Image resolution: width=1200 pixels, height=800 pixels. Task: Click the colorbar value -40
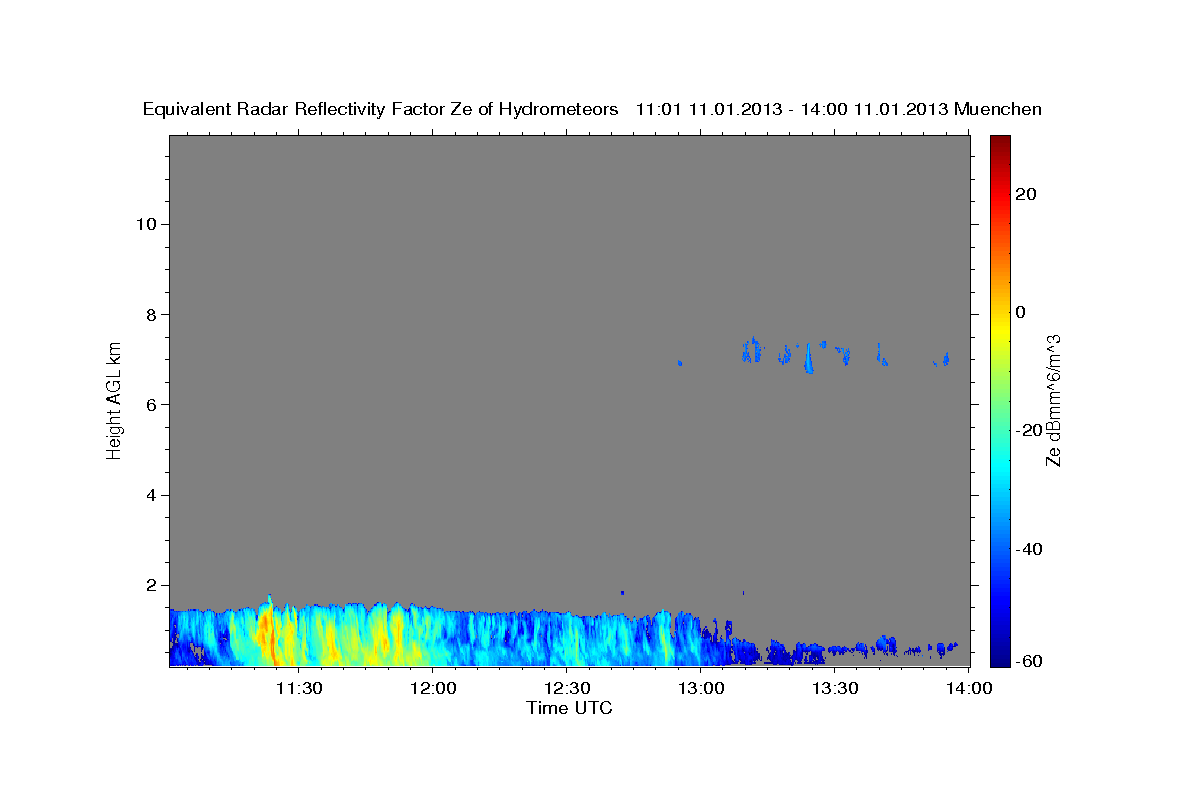pos(1030,549)
